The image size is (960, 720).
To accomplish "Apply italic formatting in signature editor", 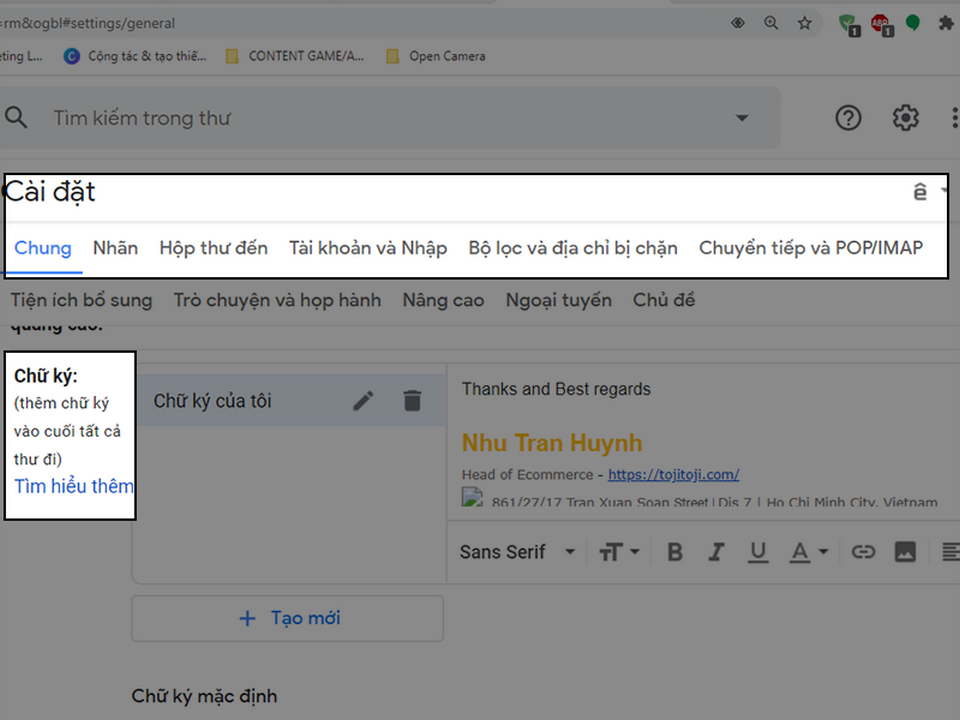I will point(716,552).
